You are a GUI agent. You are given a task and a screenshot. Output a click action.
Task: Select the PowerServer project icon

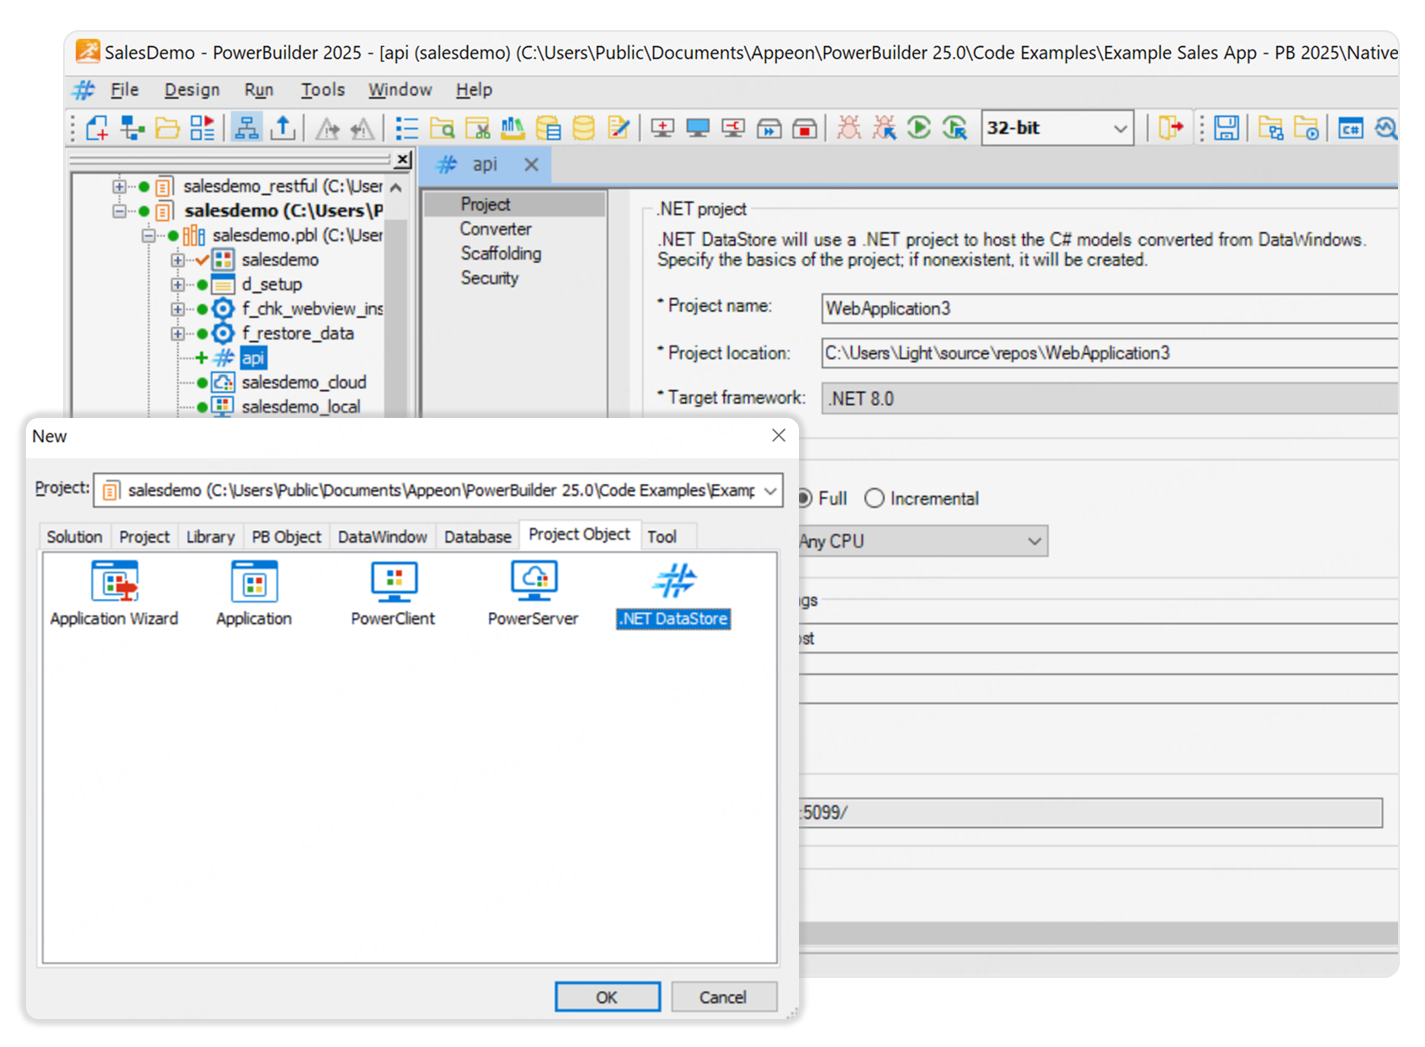point(533,594)
